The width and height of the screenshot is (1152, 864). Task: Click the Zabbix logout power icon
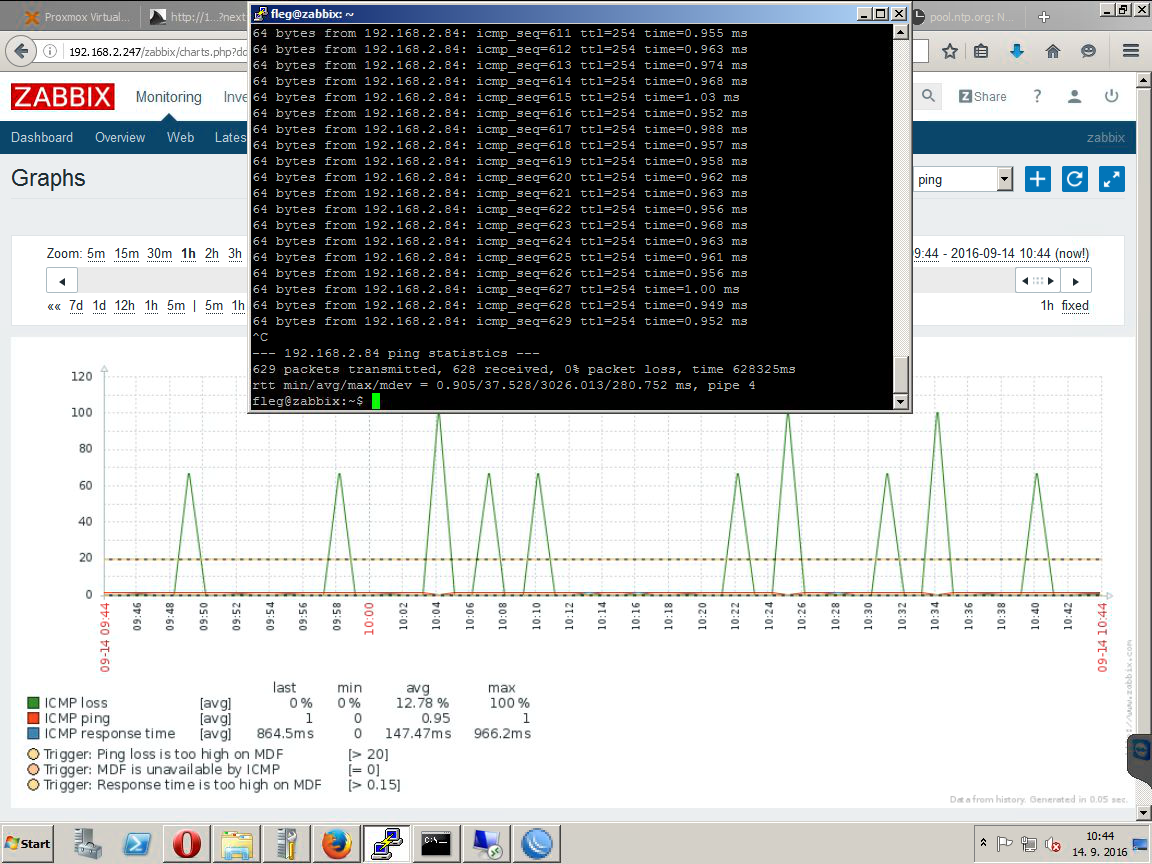pos(1111,96)
